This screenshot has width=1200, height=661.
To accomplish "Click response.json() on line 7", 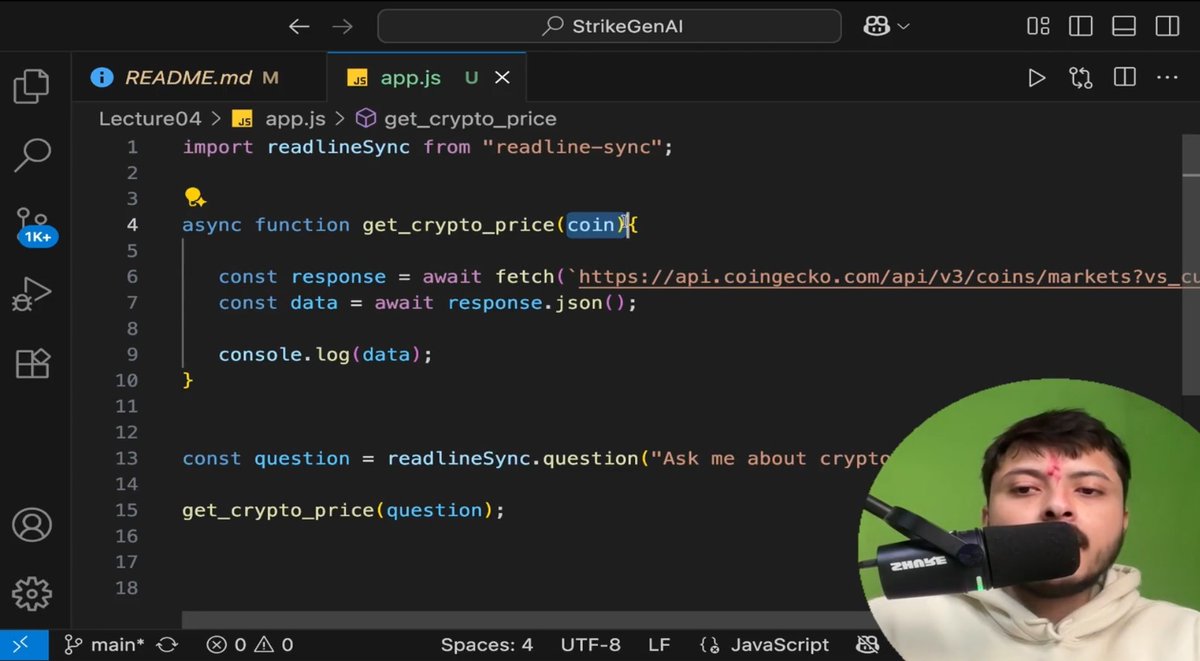I will 536,302.
